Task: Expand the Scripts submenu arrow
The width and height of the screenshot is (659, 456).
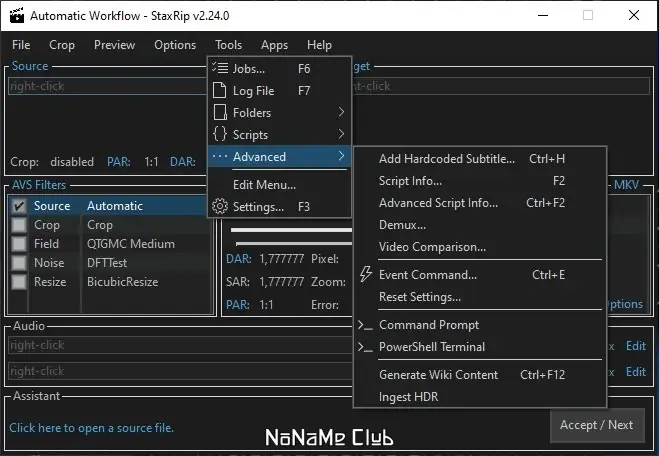Action: pyautogui.click(x=341, y=134)
